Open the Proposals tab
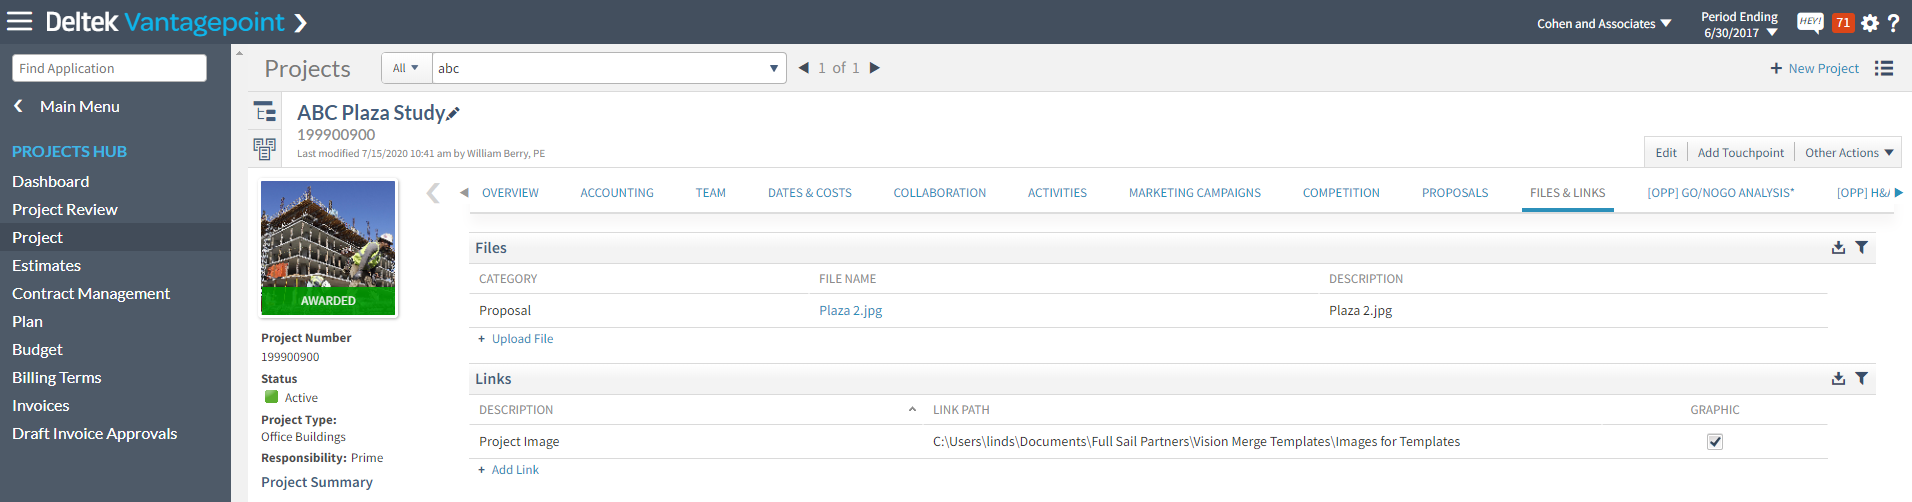The width and height of the screenshot is (1912, 502). [1454, 193]
